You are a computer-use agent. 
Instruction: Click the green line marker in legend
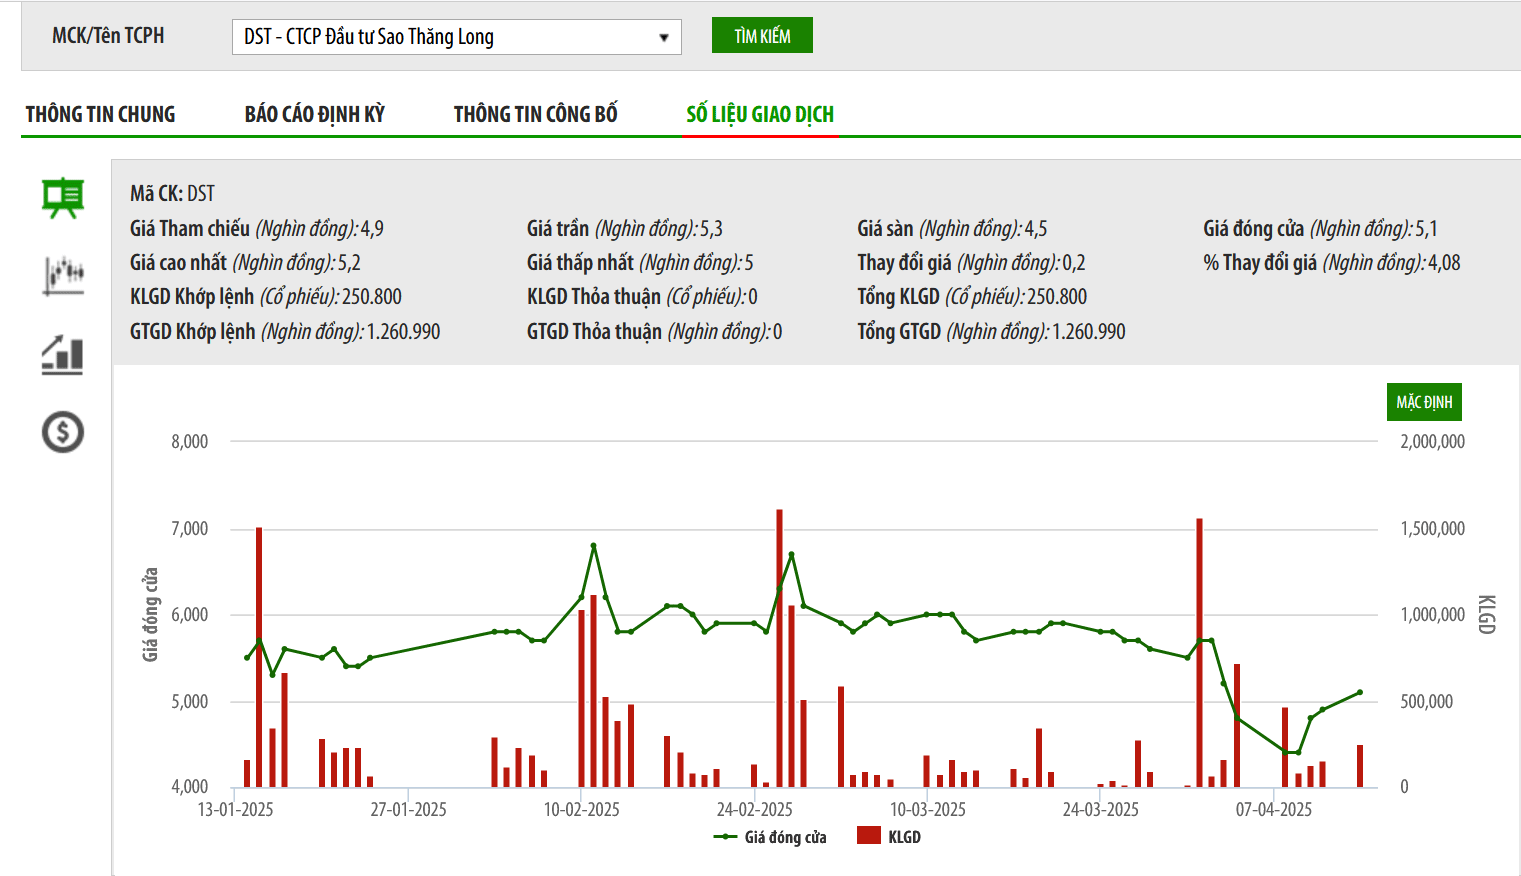click(725, 837)
